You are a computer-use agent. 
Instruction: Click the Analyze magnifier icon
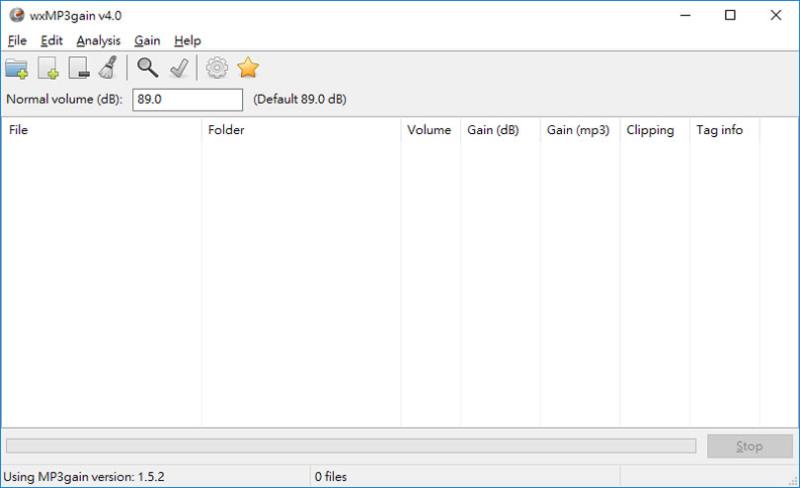point(147,67)
